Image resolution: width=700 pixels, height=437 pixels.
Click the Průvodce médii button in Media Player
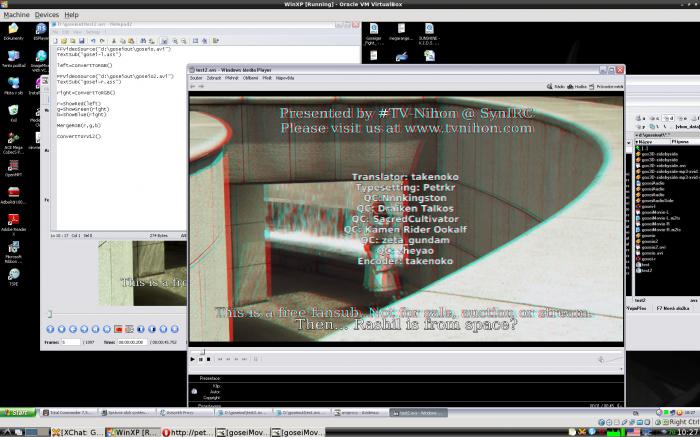(606, 87)
